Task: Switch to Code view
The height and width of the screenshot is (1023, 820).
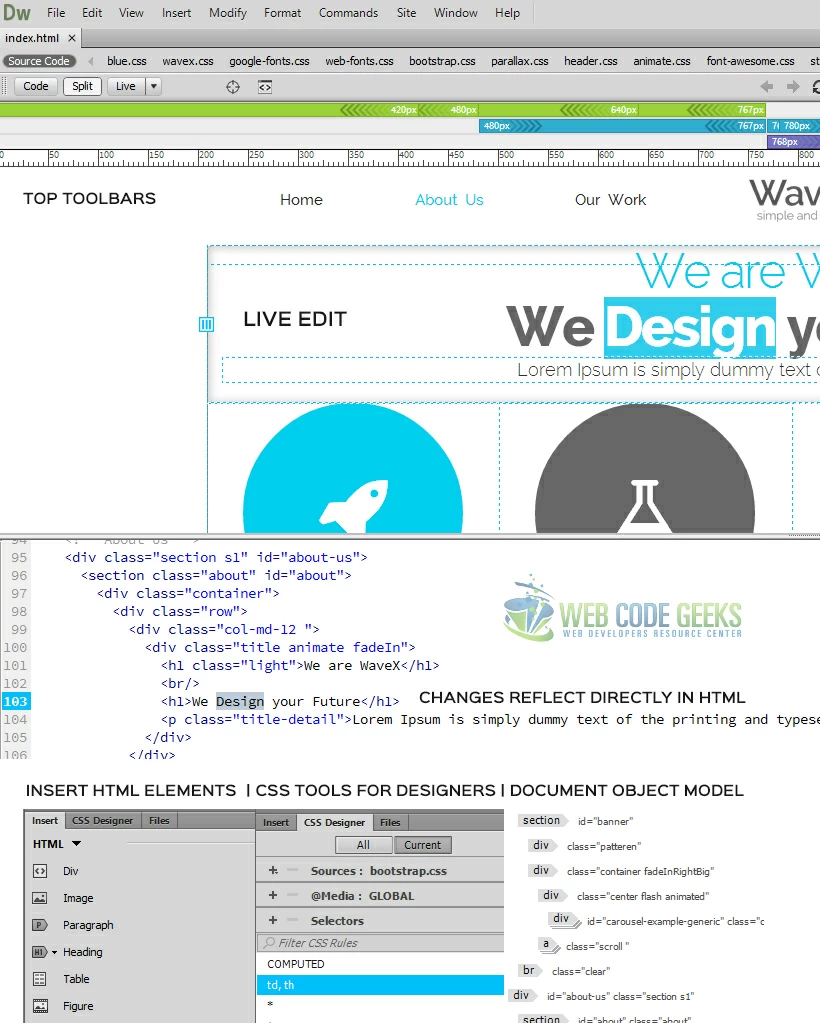Action: pyautogui.click(x=36, y=86)
